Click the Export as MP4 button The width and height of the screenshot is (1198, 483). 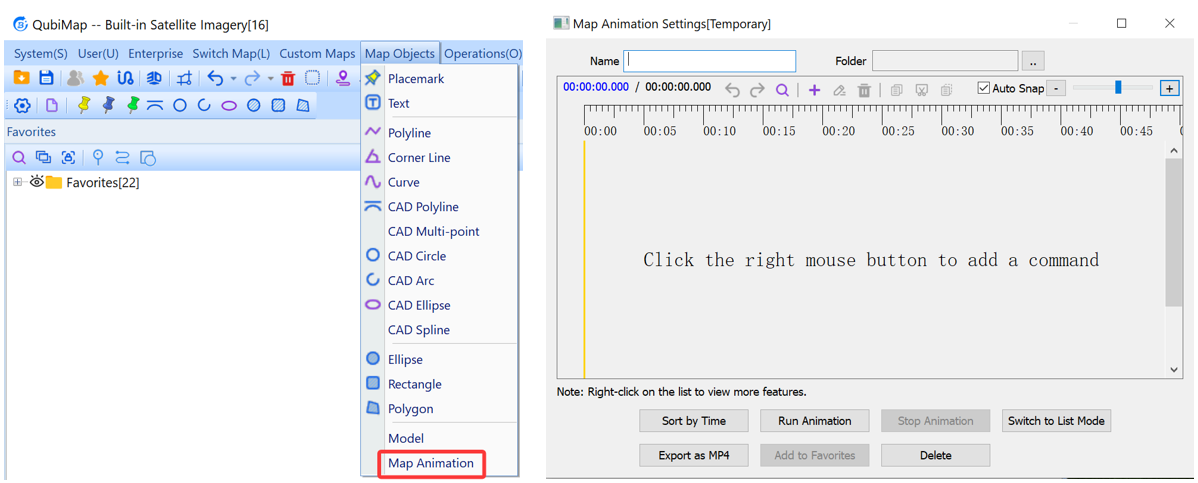[x=694, y=455]
